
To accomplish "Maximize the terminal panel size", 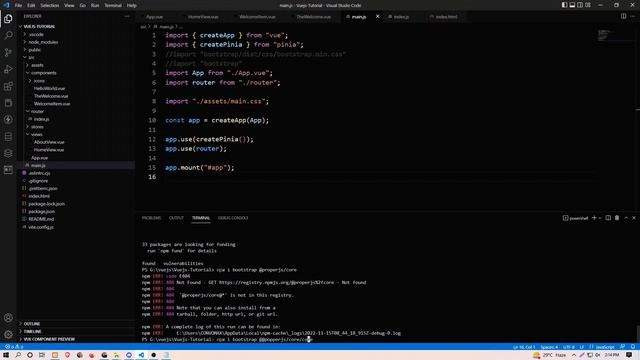I will [x=626, y=218].
